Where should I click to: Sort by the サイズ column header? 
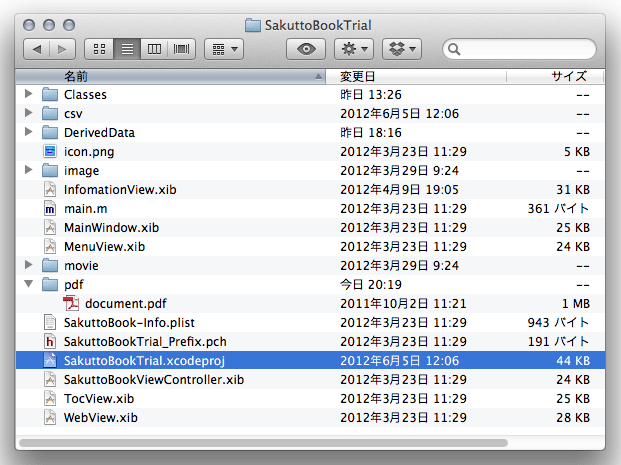(555, 76)
